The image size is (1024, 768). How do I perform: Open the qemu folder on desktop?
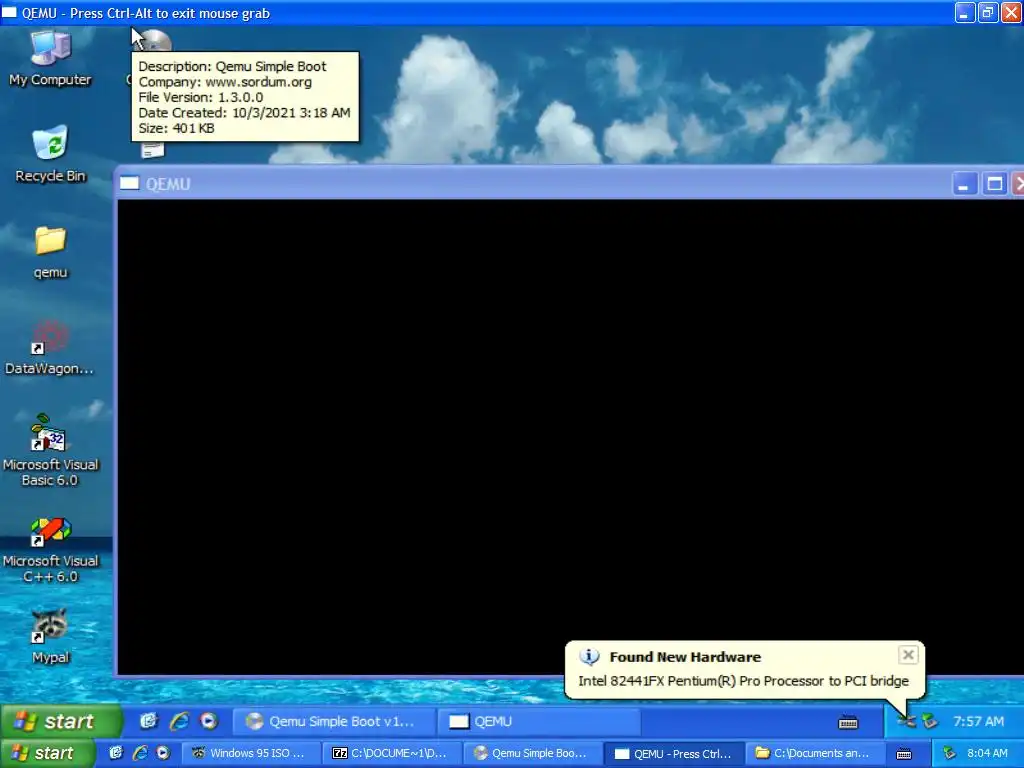(50, 252)
